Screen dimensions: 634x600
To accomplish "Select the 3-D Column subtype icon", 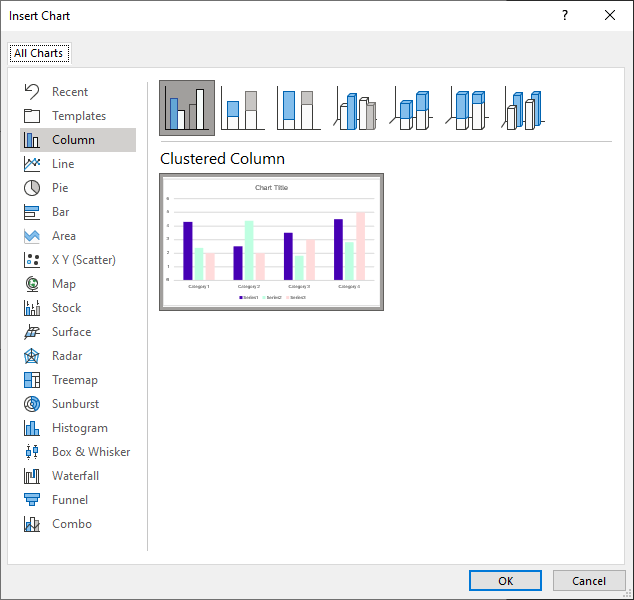I will coord(523,108).
